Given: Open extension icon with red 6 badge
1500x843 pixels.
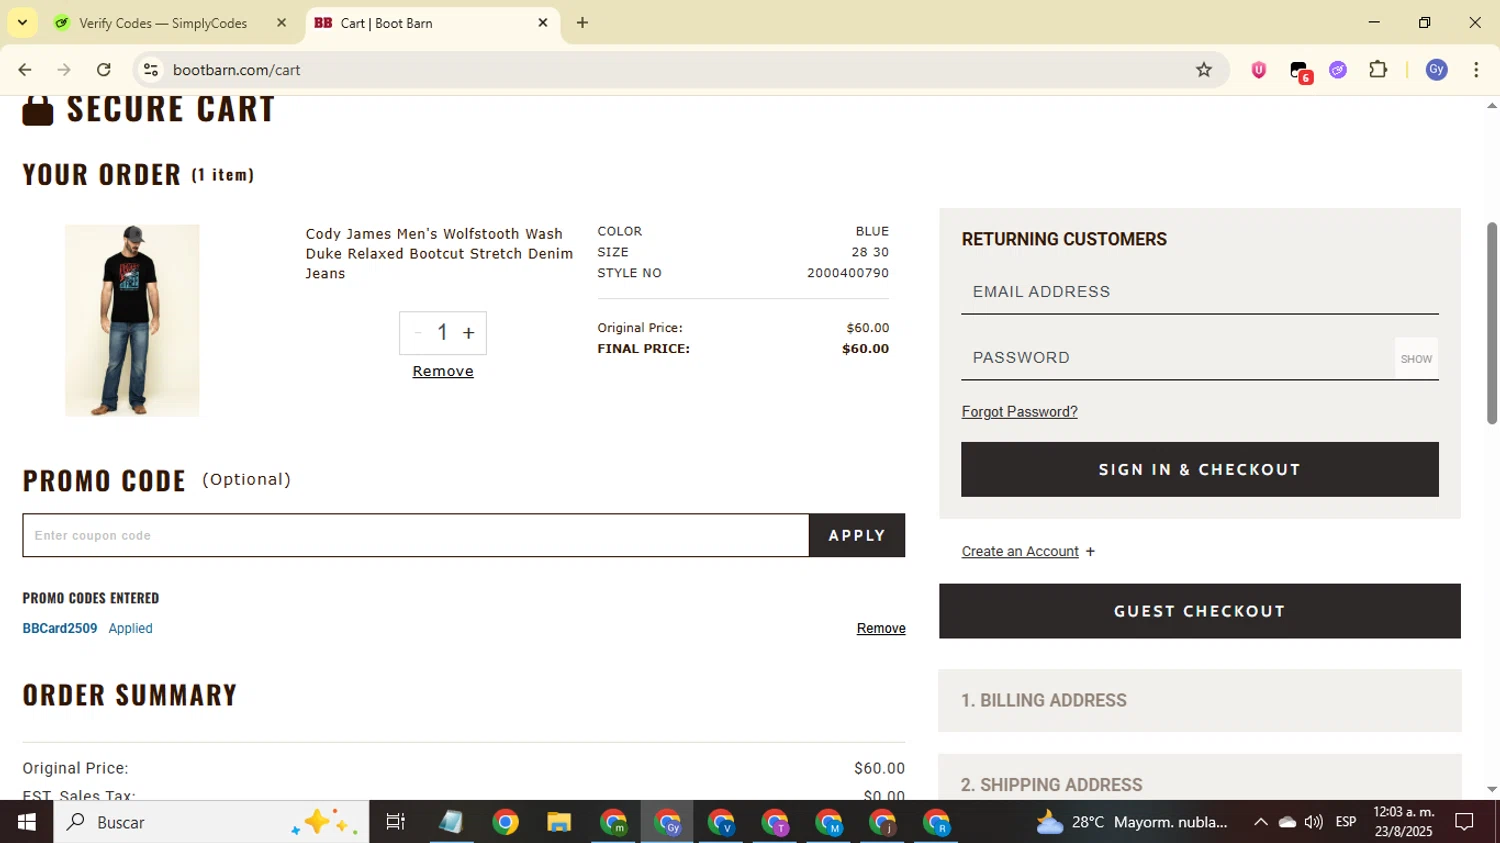Looking at the screenshot, I should [x=1300, y=71].
